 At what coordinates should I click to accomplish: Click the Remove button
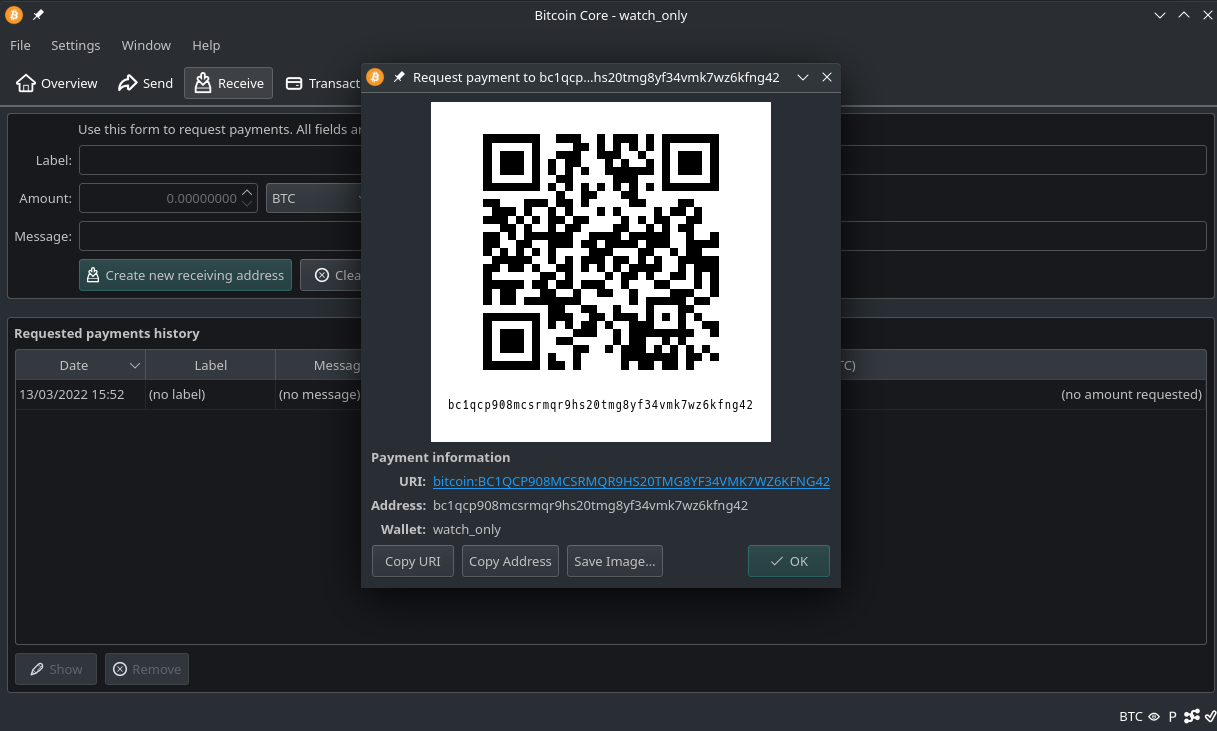point(147,669)
